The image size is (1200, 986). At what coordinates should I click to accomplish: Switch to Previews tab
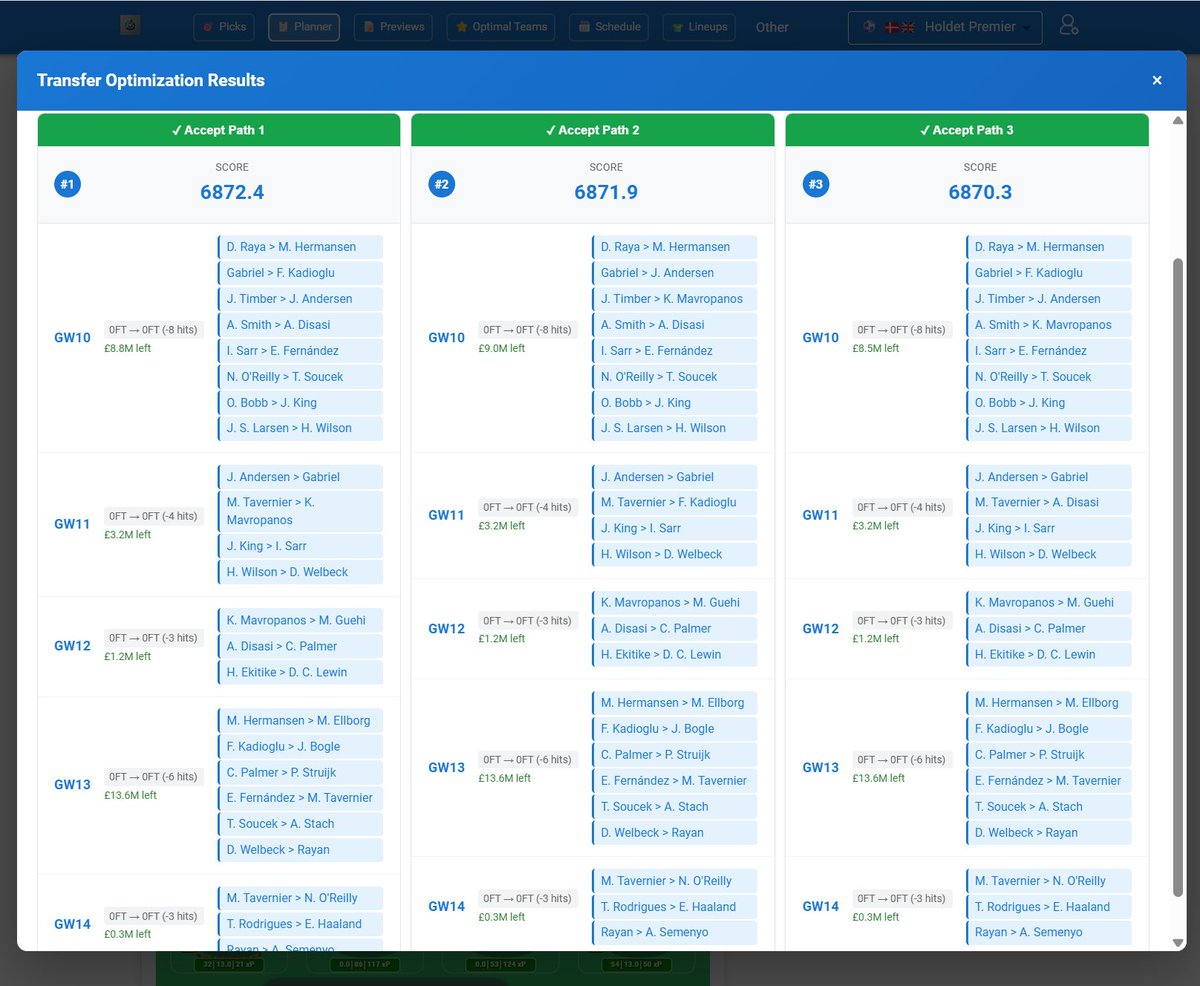(392, 27)
